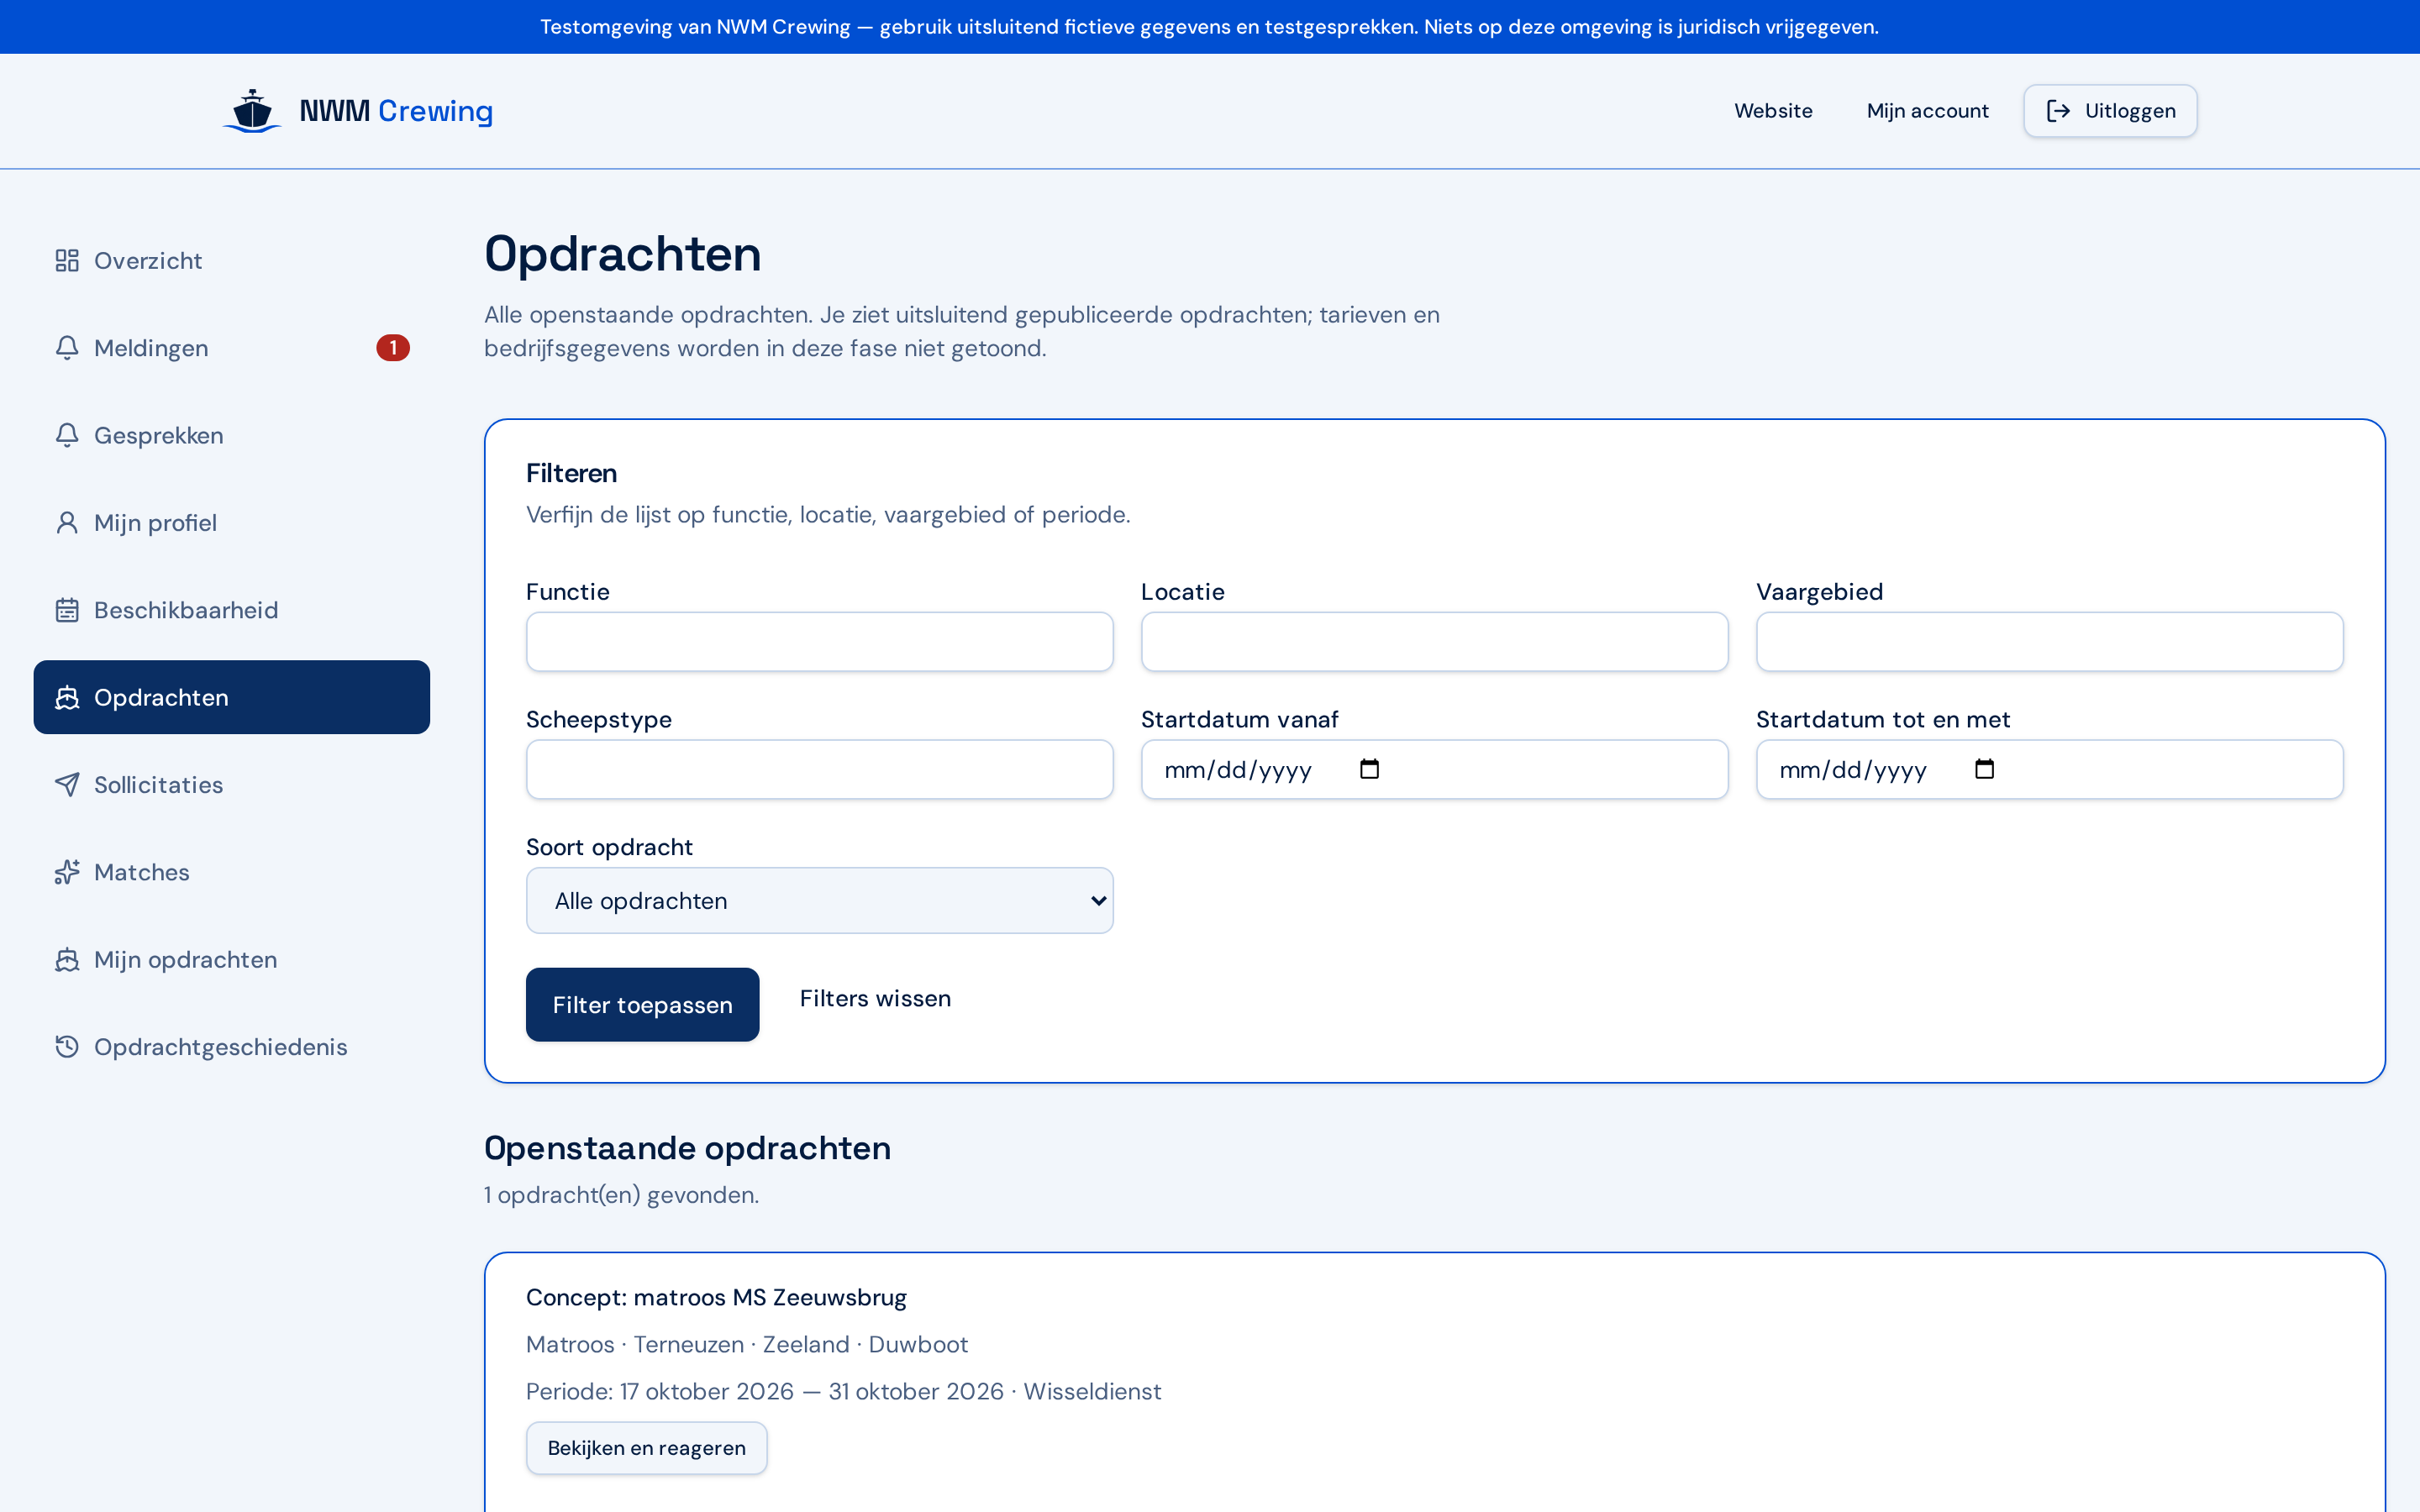Focus the Functie input field
The image size is (2420, 1512).
pyautogui.click(x=819, y=642)
